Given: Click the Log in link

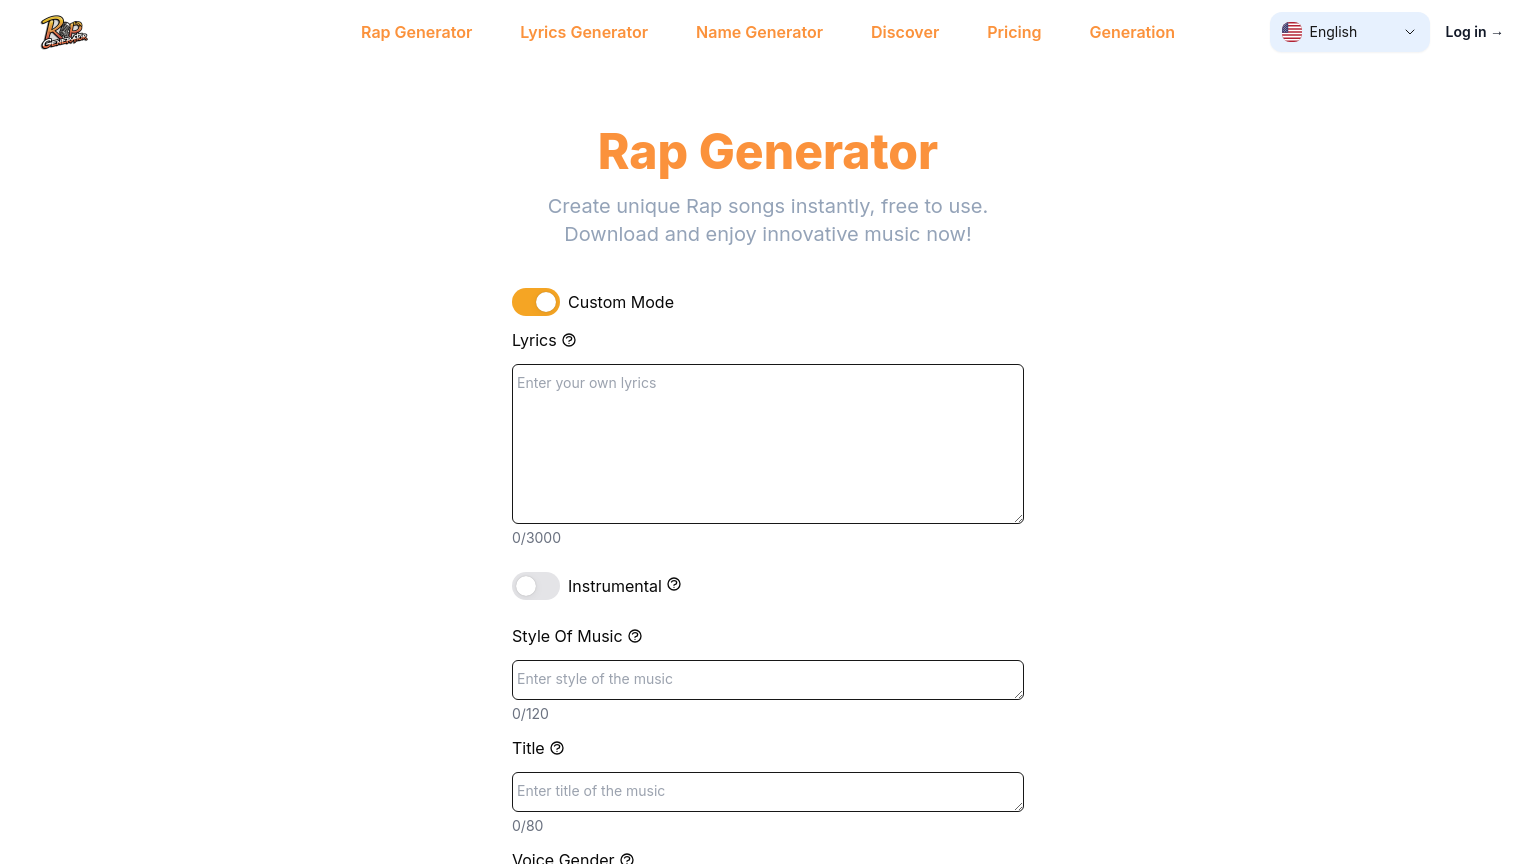Looking at the screenshot, I should (1473, 31).
